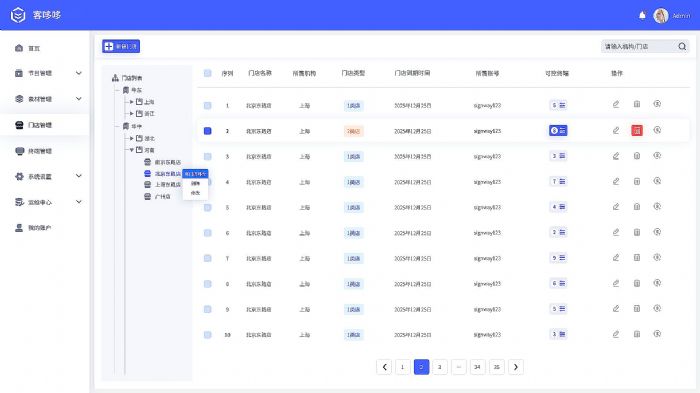Expand the 湖北 tree node arrow
This screenshot has height=393, width=700.
[132, 138]
